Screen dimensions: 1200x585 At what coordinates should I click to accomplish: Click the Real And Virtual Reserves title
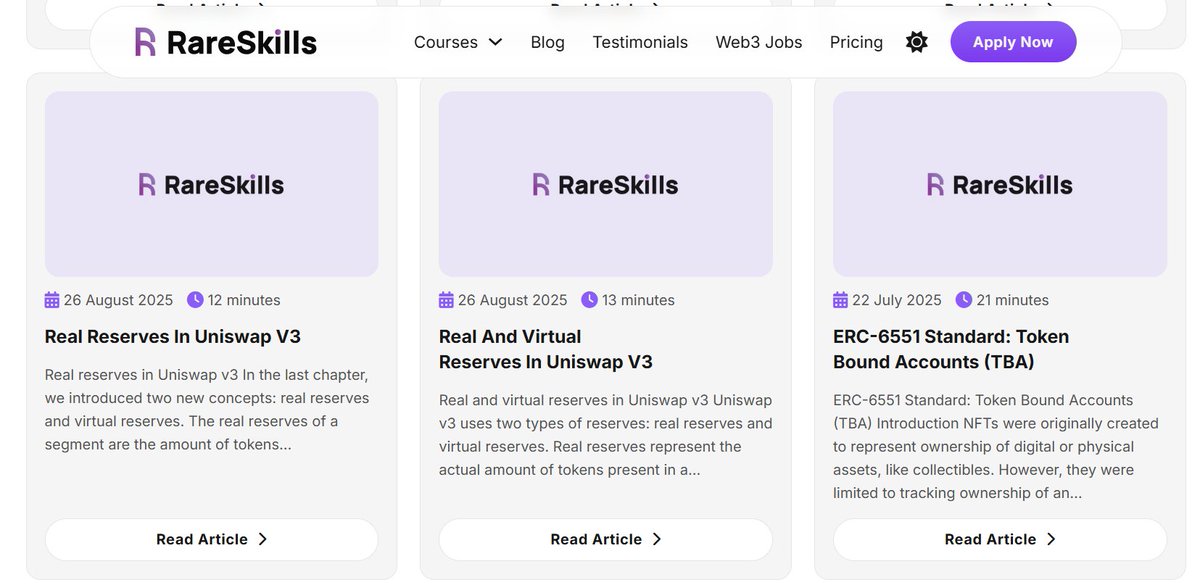pyautogui.click(x=546, y=349)
